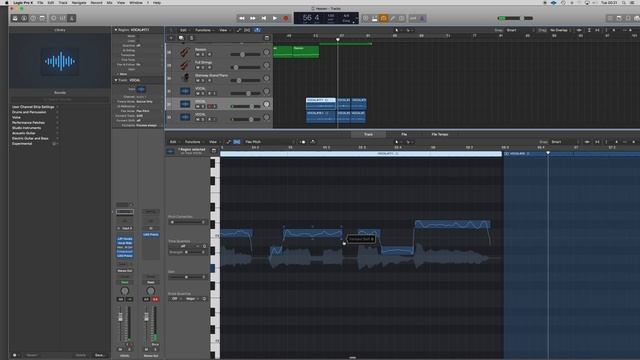This screenshot has height=360, width=640.
Task: Click the Bassoon track pan knob
Action: (267, 52)
